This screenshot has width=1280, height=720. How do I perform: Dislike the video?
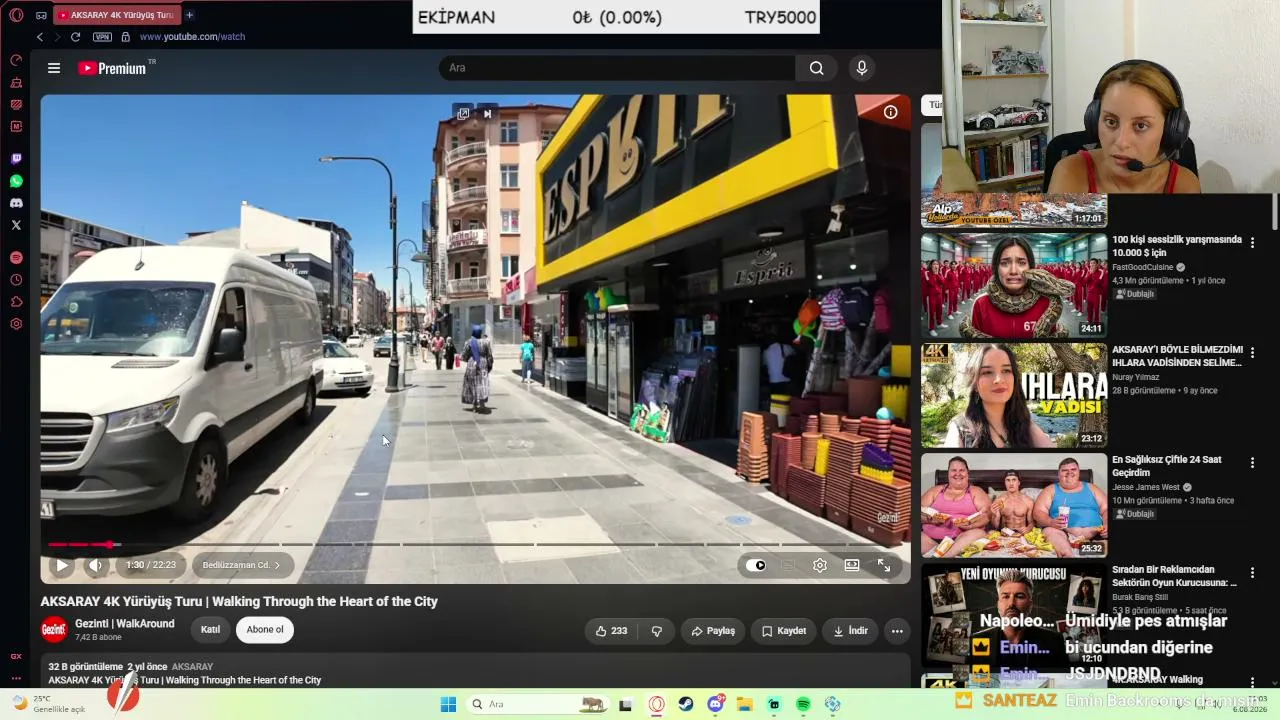click(x=657, y=631)
